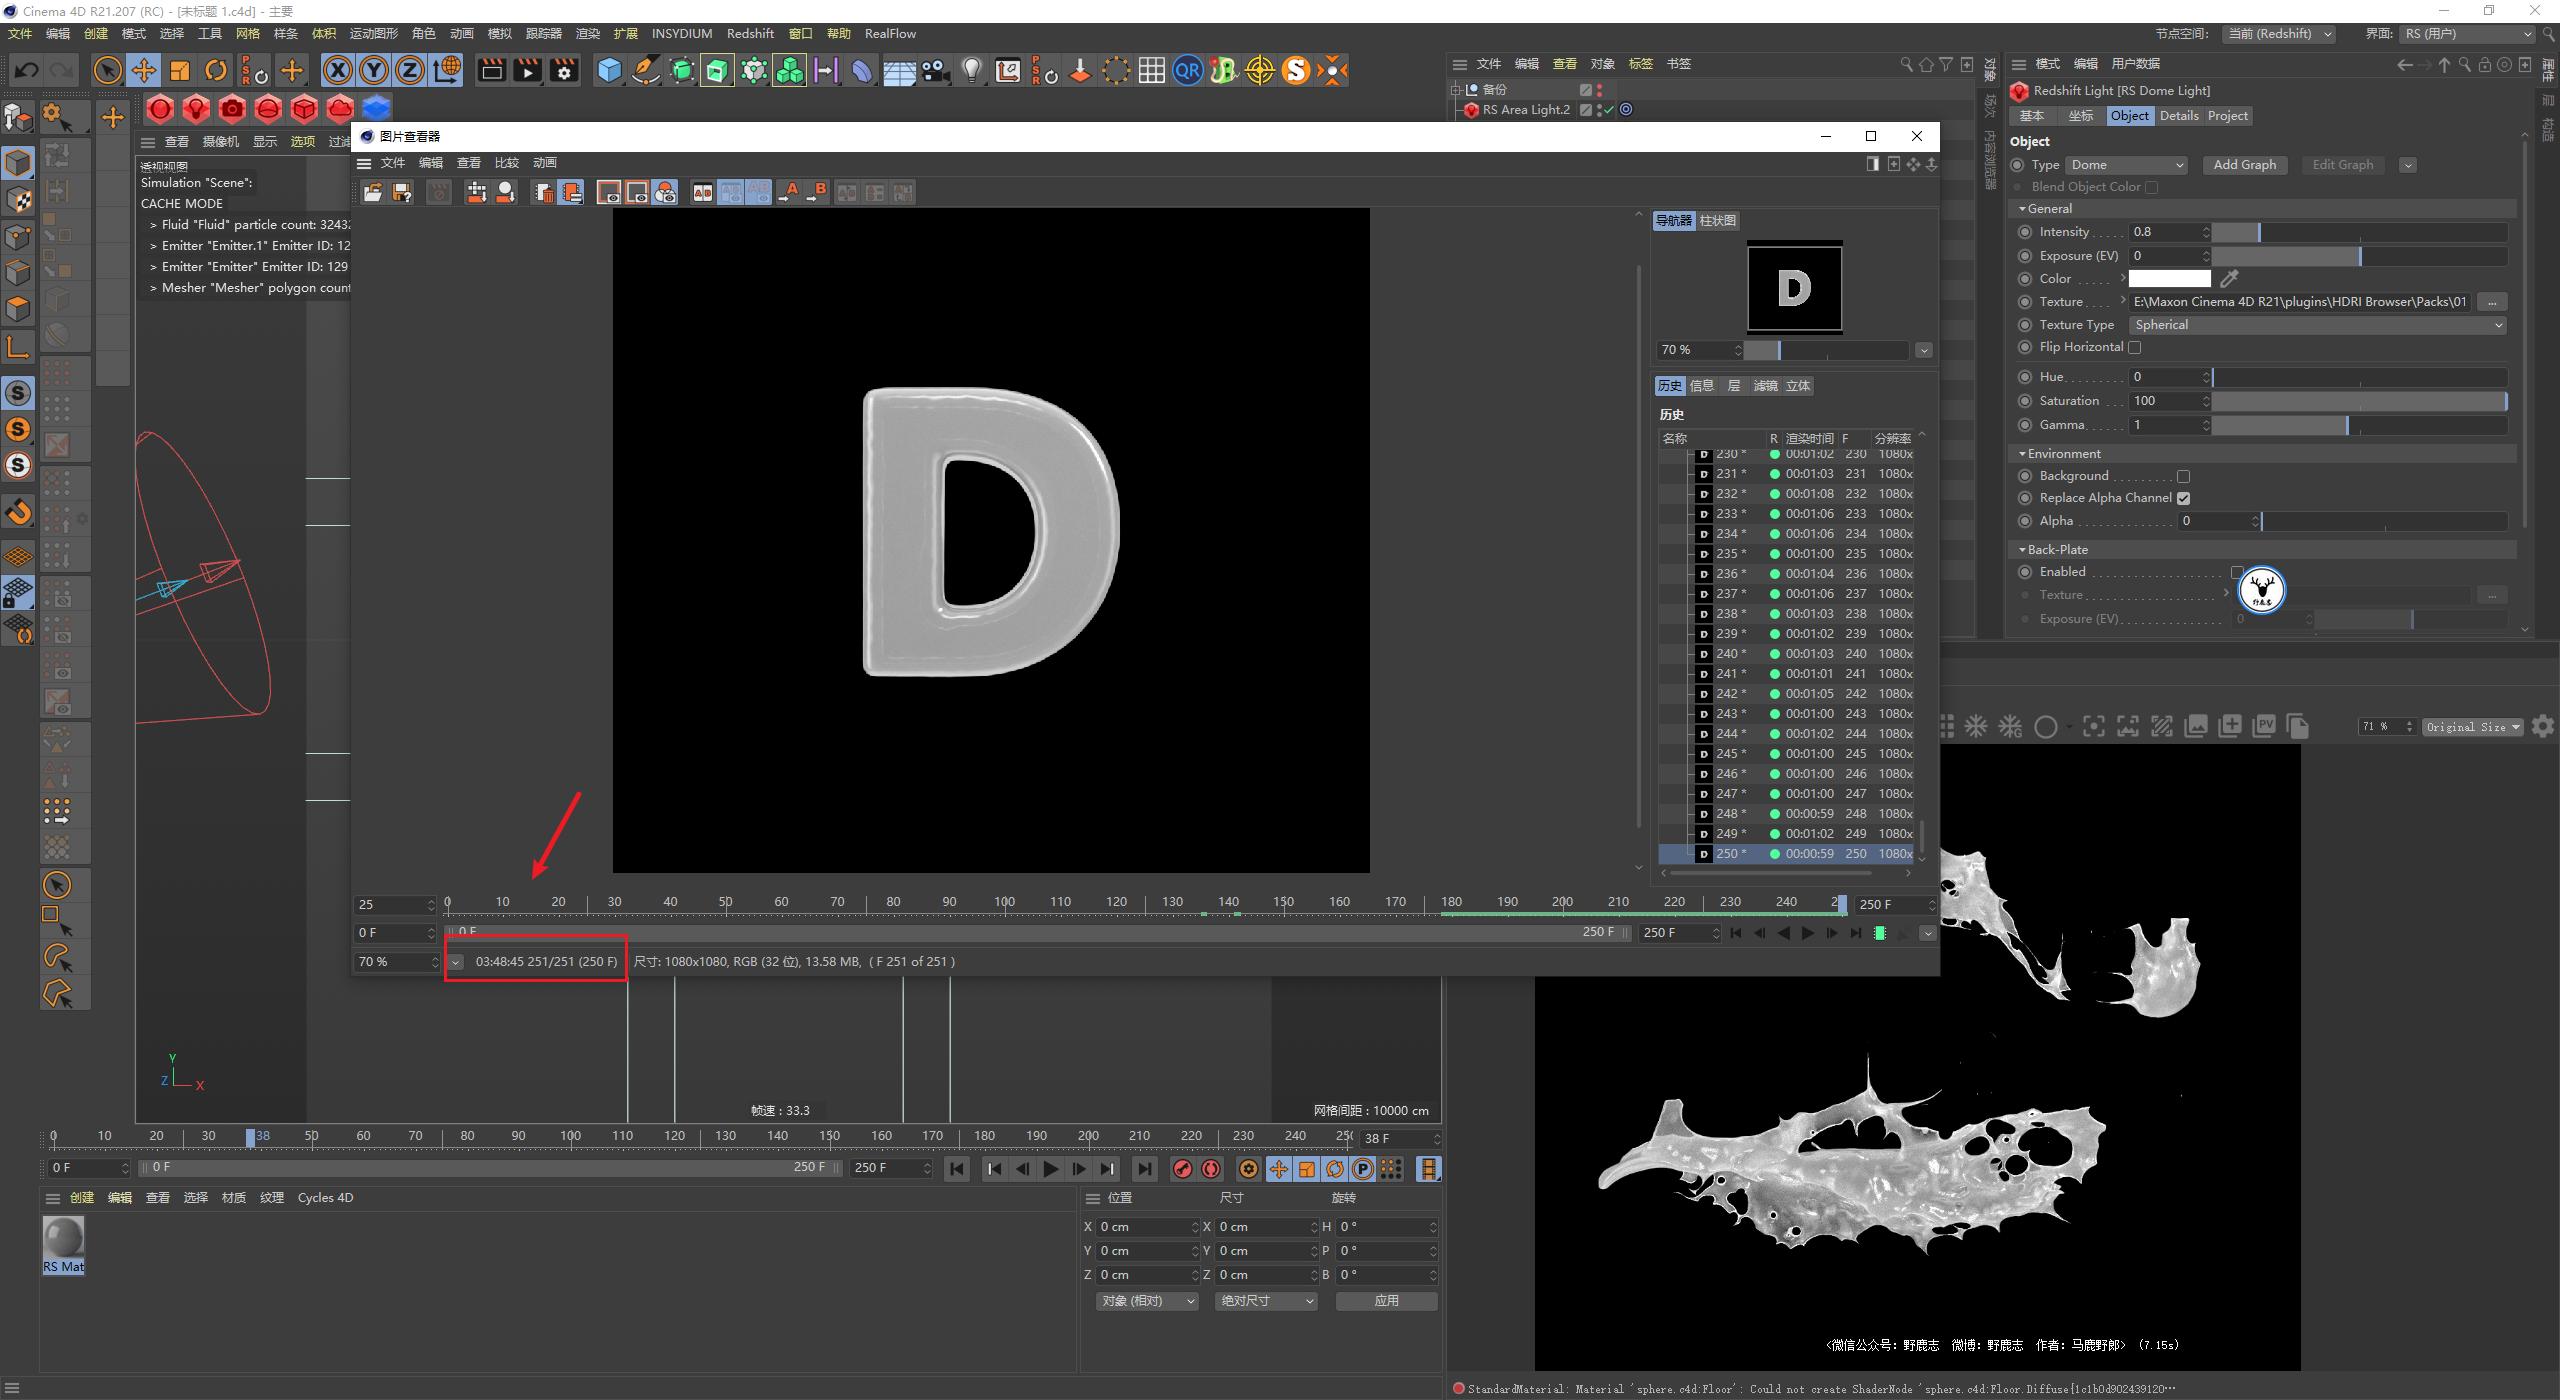Screen dimensions: 2560x1400
Task: Open the Type dropdown set to Dome
Action: coord(2126,164)
